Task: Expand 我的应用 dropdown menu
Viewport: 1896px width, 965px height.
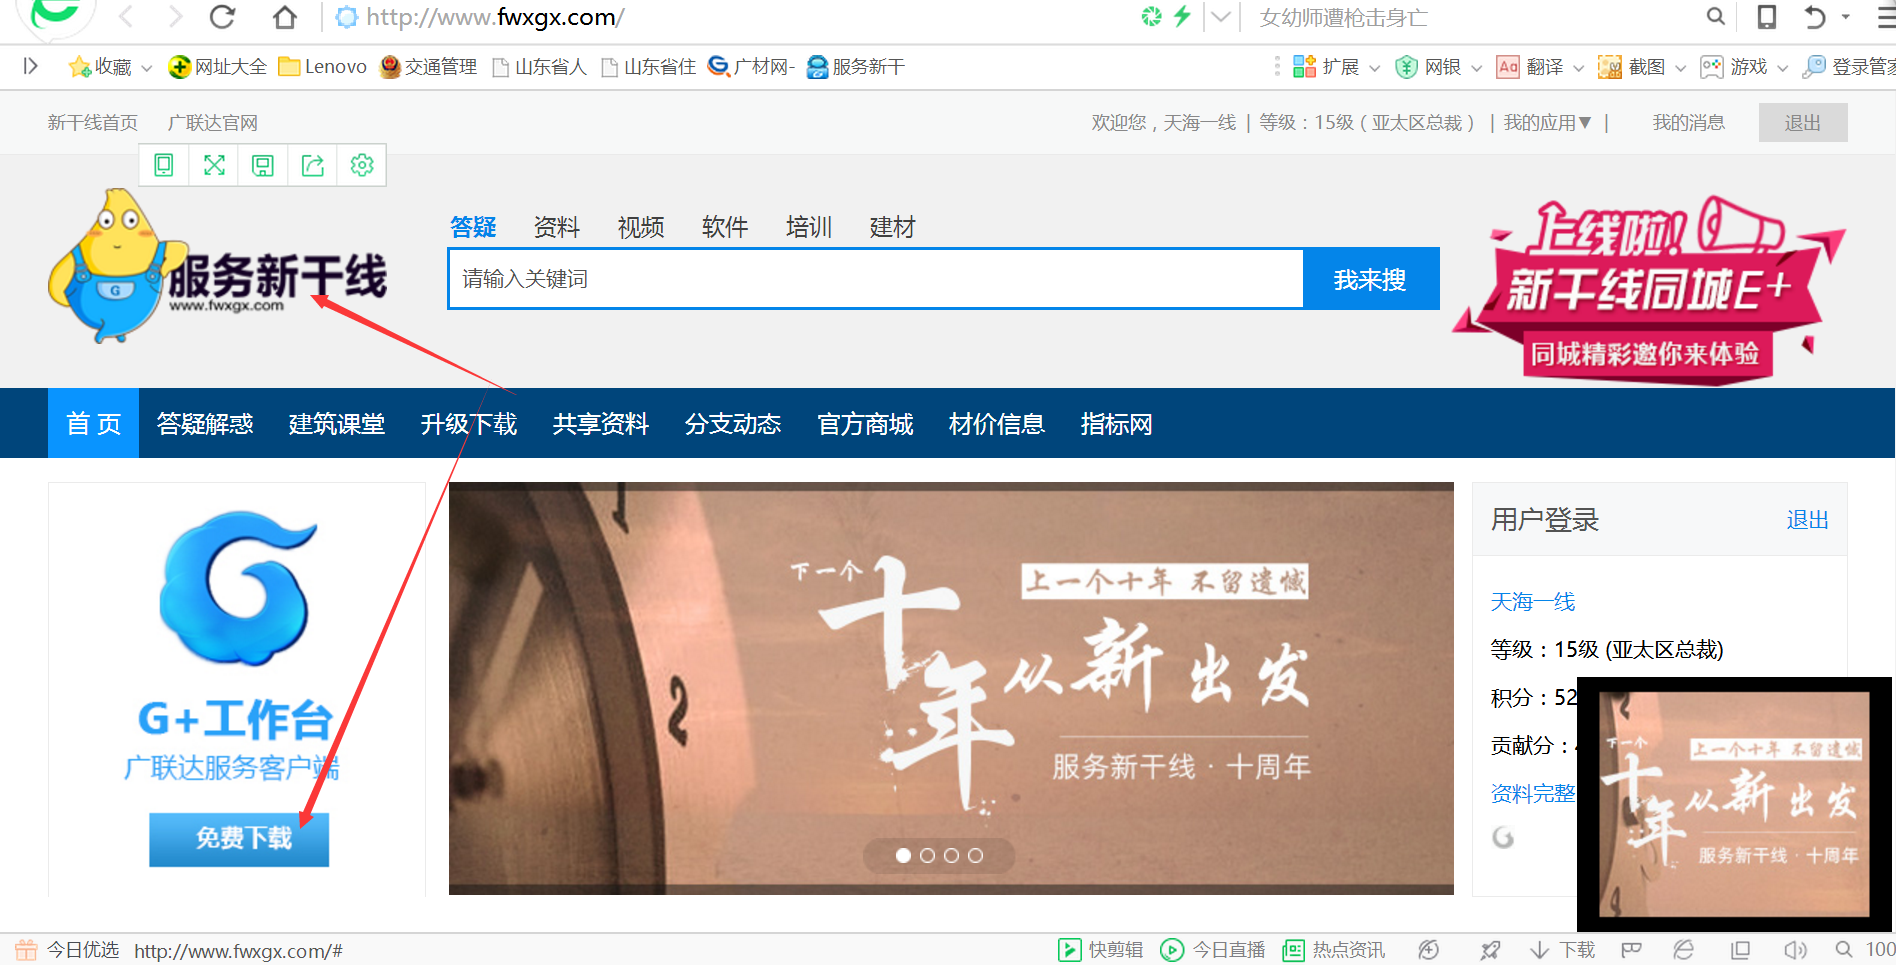Action: (1548, 122)
